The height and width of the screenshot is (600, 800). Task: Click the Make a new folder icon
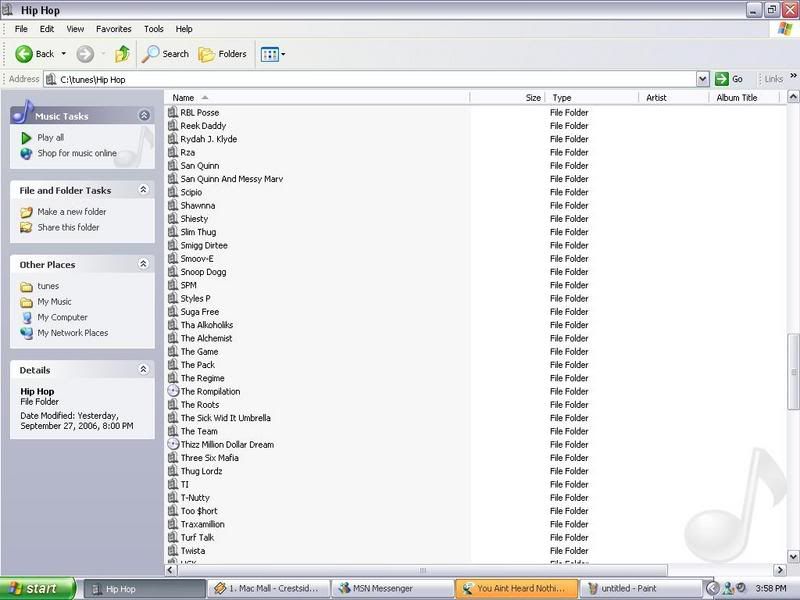(26, 212)
